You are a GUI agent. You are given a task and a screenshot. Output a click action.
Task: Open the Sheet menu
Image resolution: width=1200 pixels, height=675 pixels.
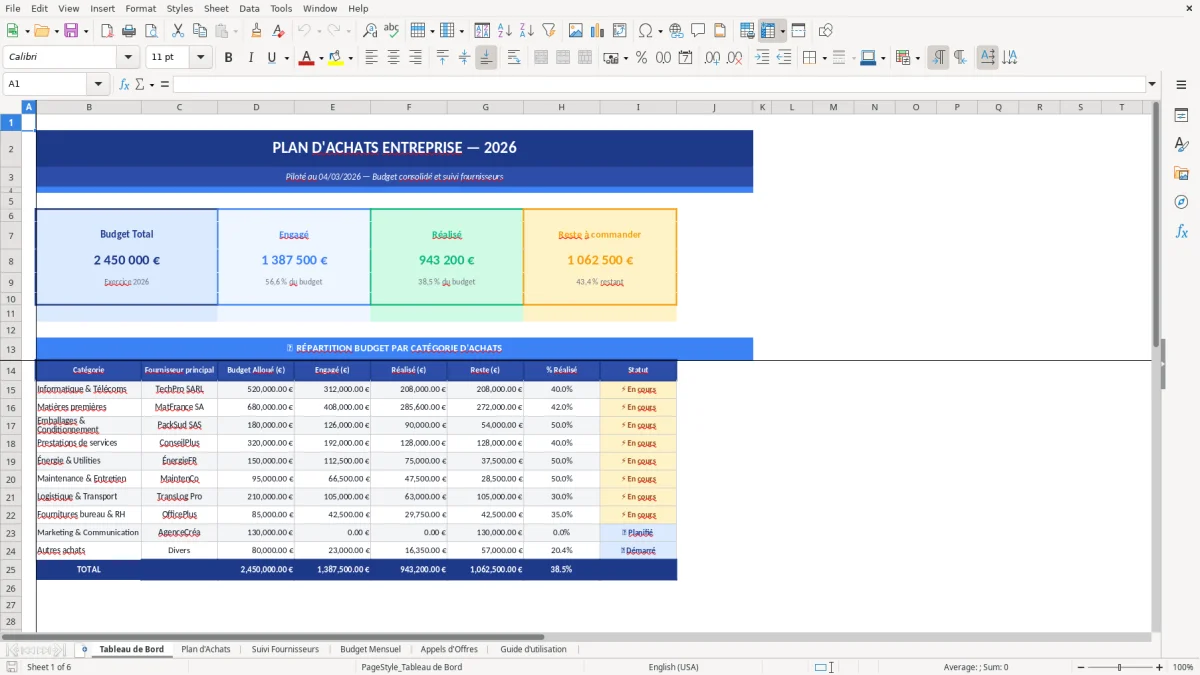point(216,8)
